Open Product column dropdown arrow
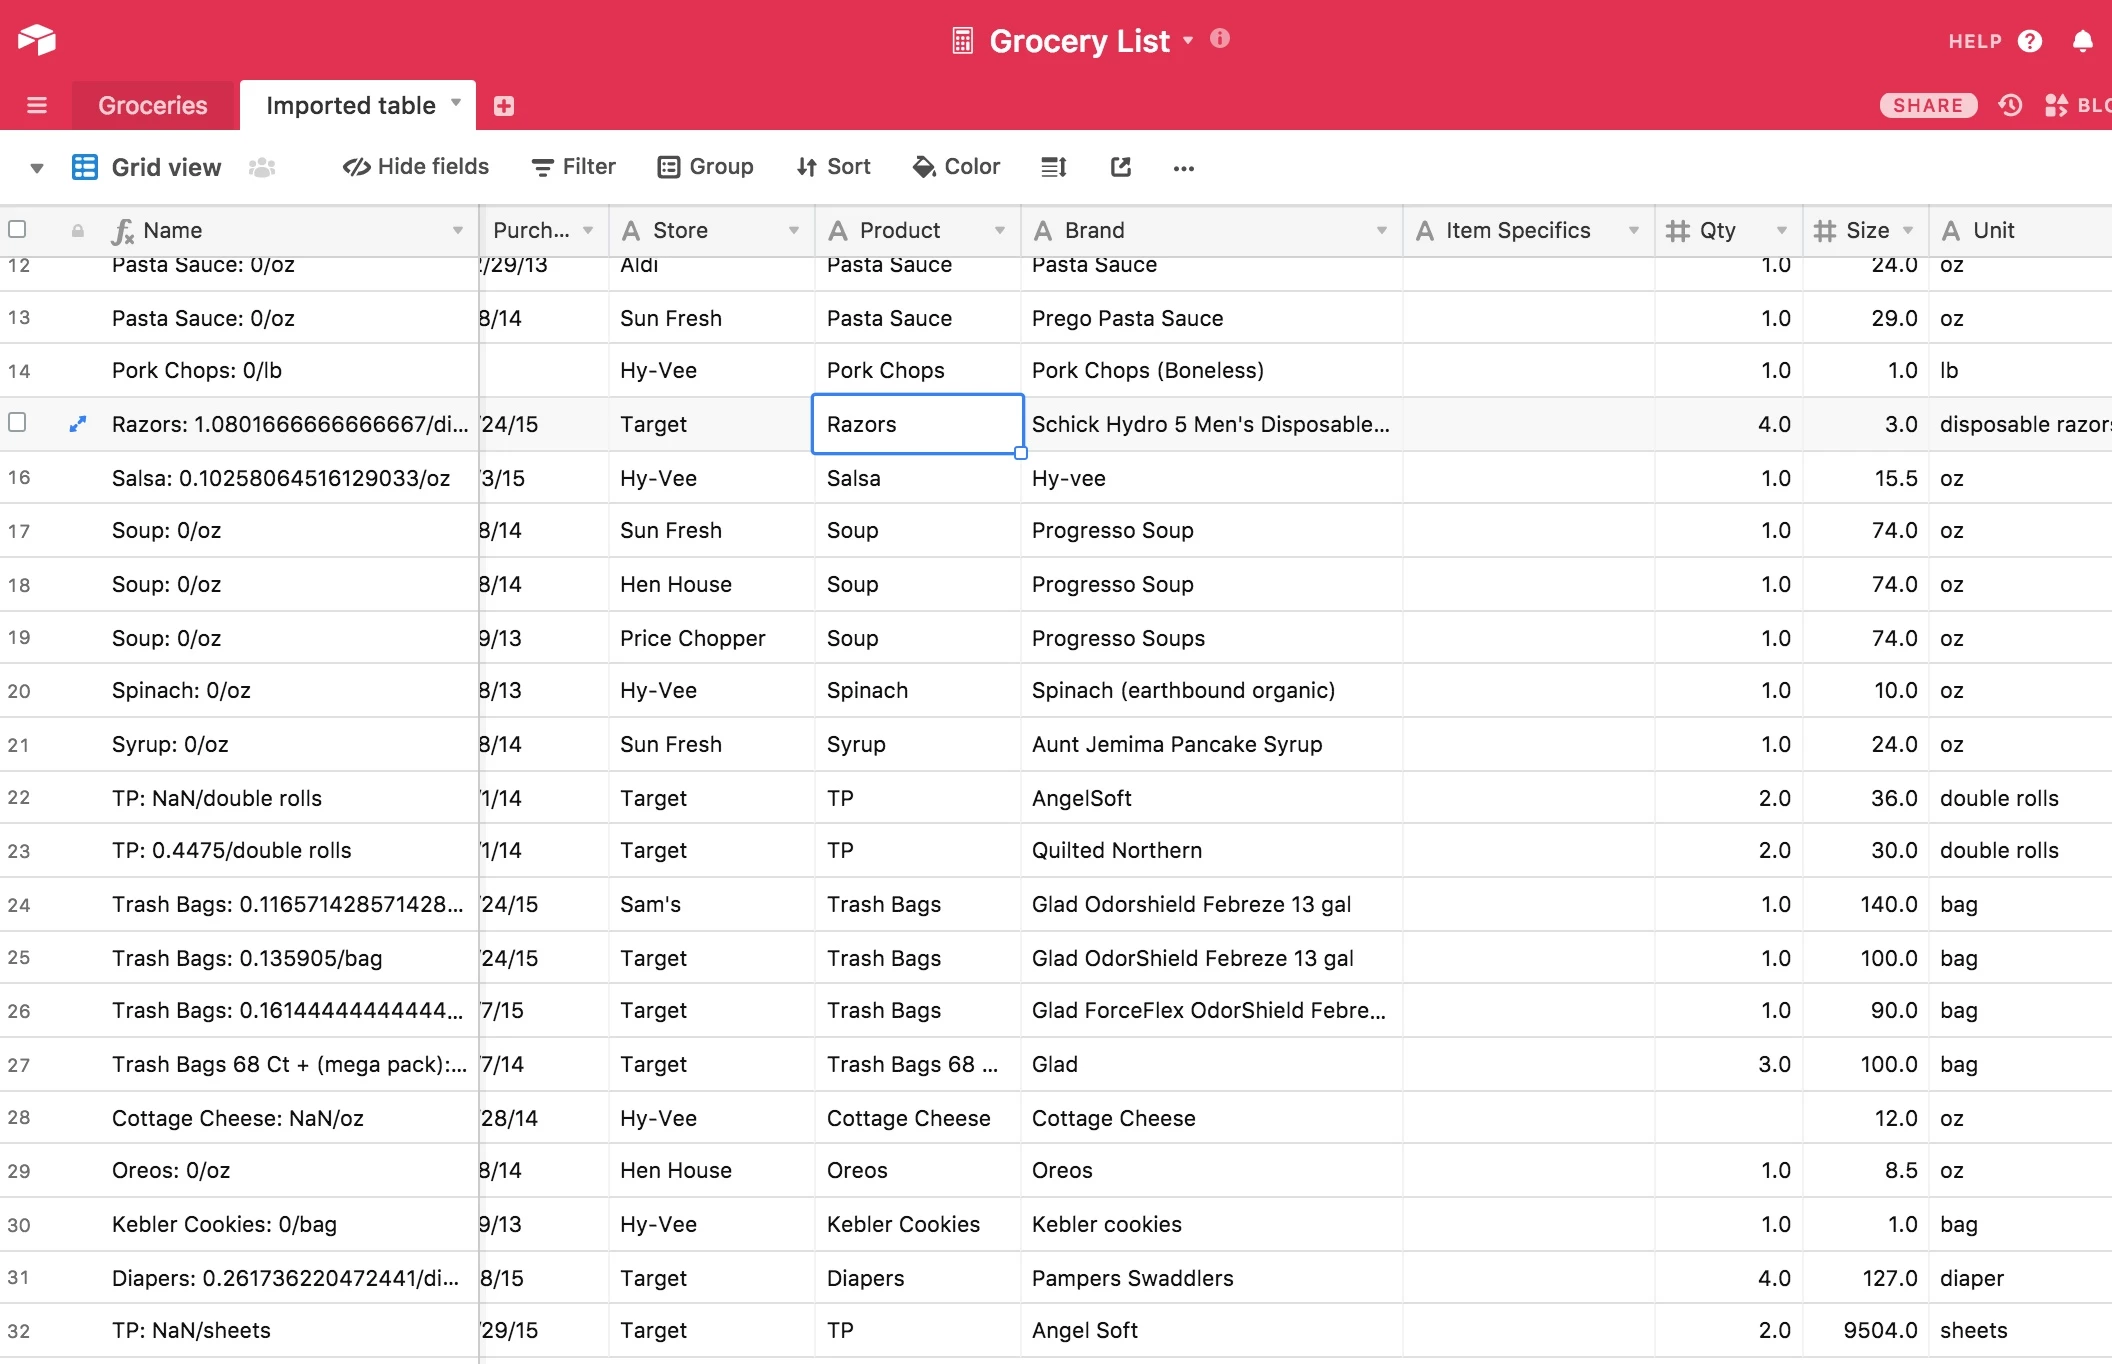 click(1000, 231)
